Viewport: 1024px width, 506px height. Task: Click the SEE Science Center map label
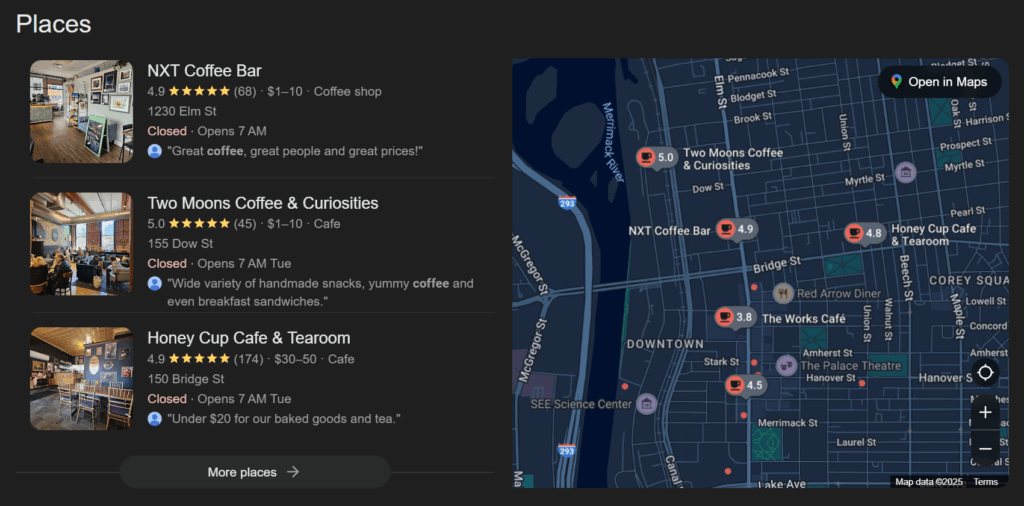(x=581, y=404)
